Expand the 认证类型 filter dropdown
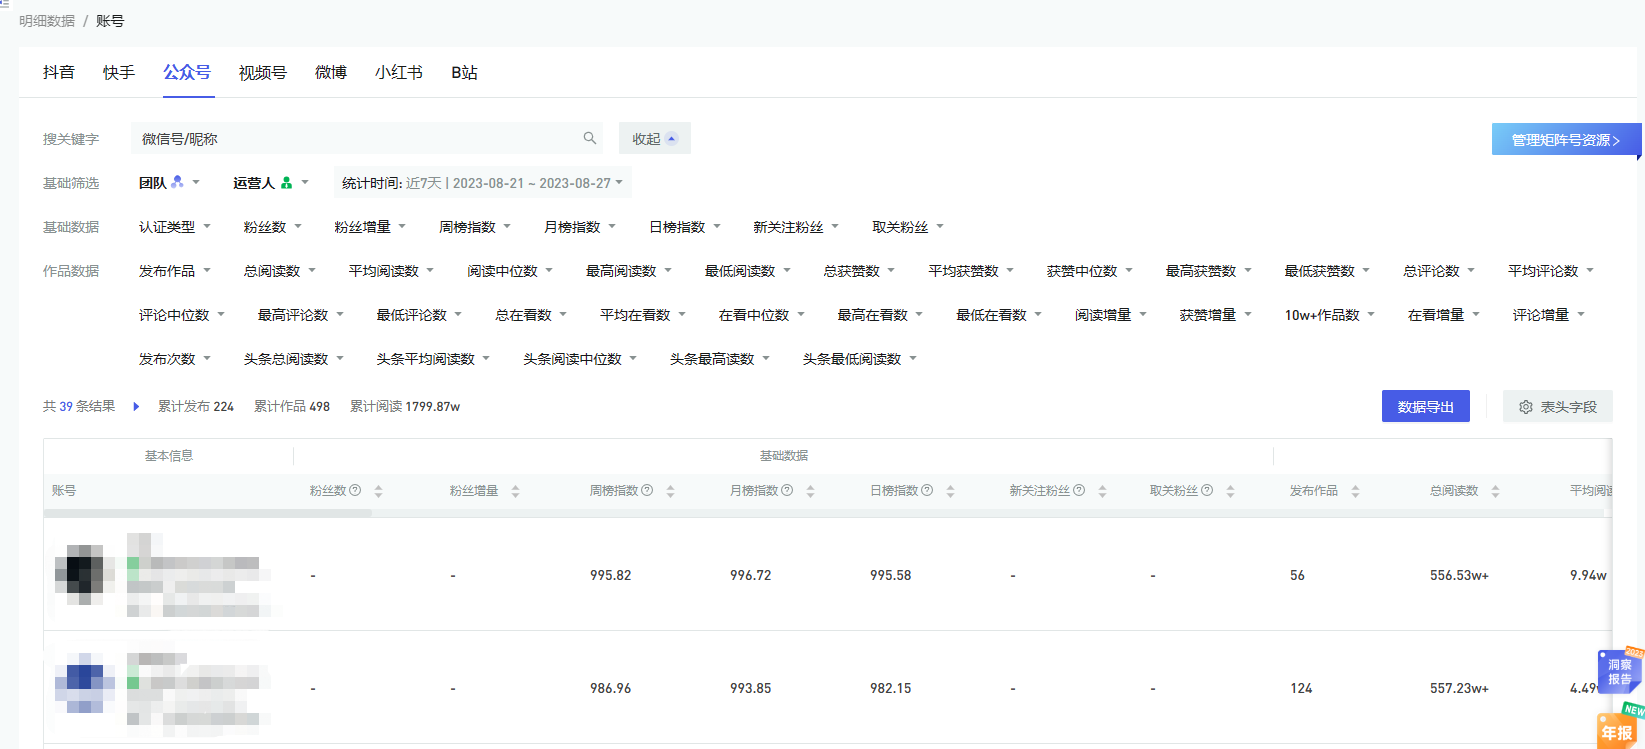 [175, 226]
